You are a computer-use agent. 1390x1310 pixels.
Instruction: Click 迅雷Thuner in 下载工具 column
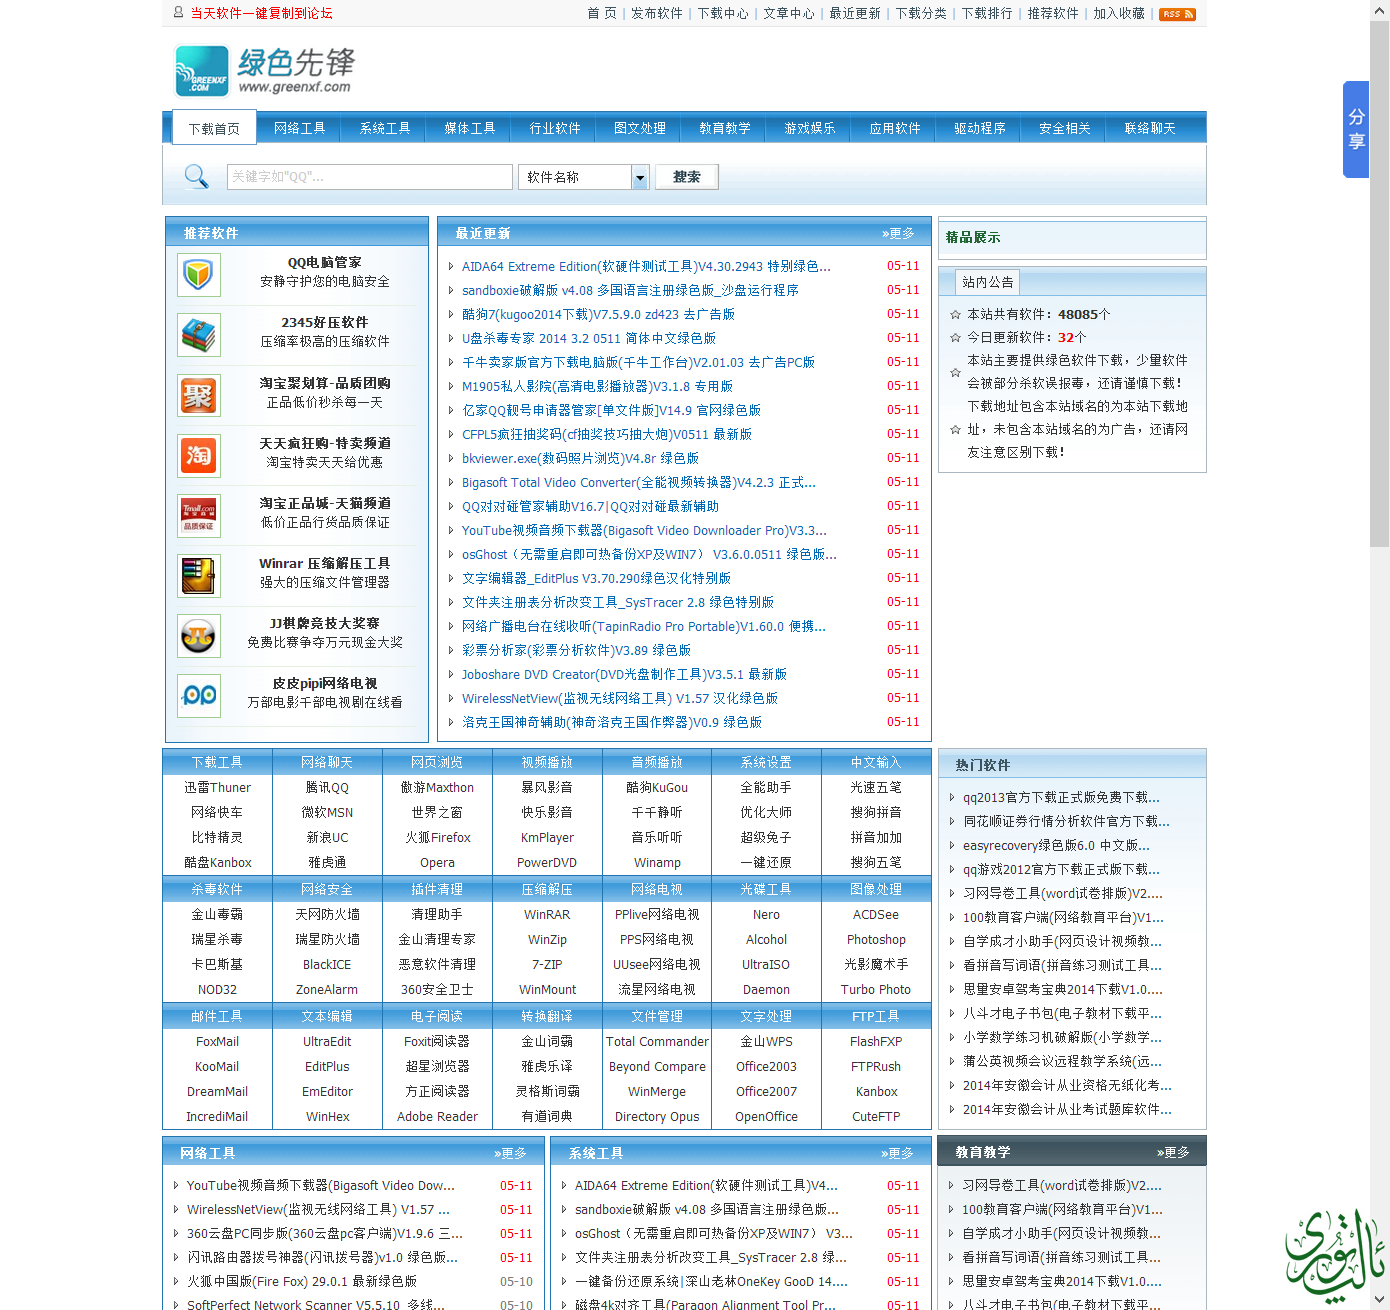pos(217,787)
